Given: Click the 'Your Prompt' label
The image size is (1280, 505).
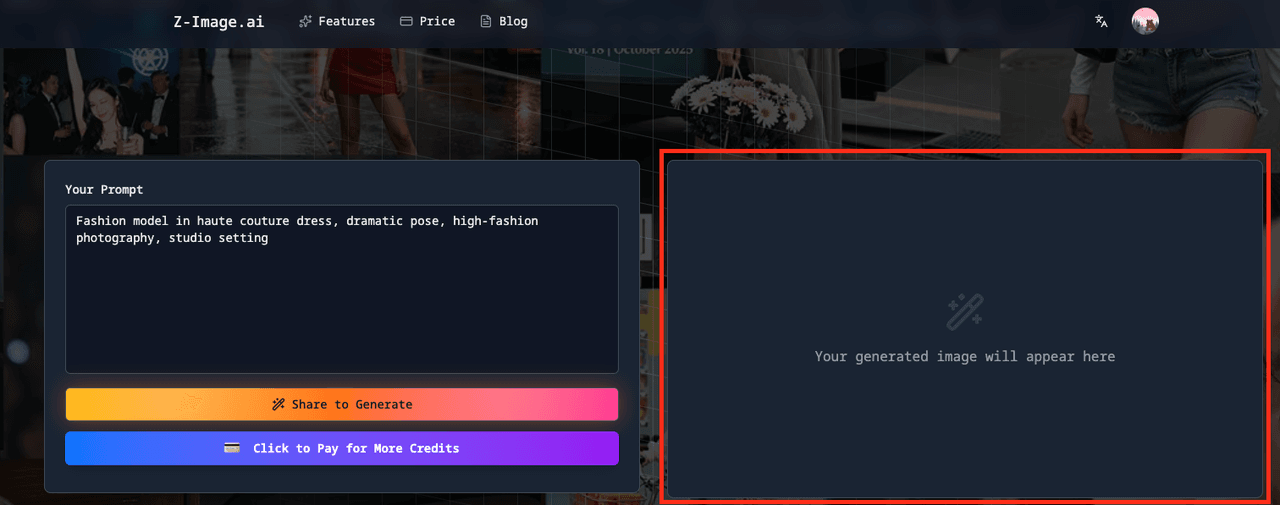Looking at the screenshot, I should 104,189.
